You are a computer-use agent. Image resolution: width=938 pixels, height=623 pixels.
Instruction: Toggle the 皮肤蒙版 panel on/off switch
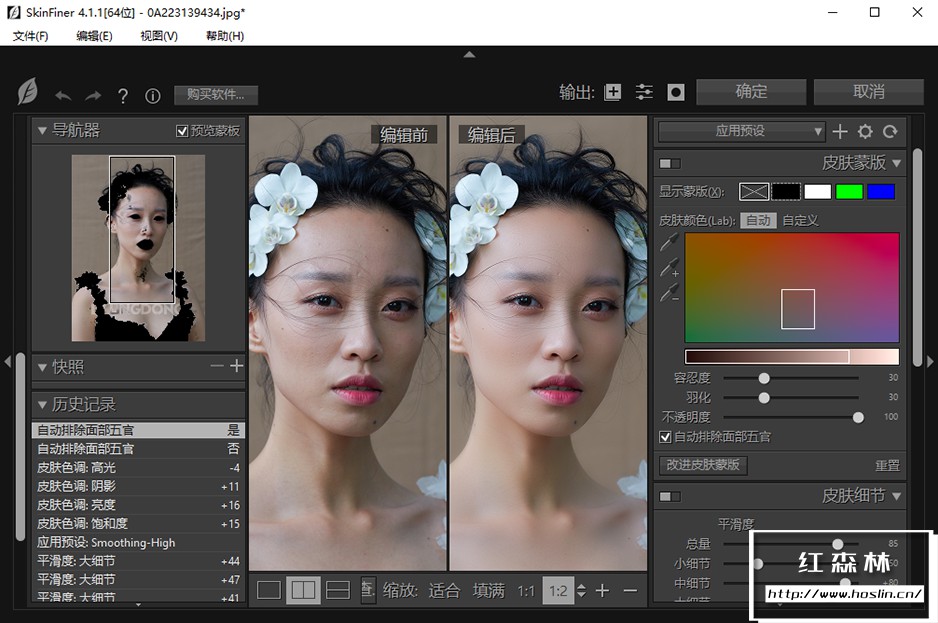point(669,163)
